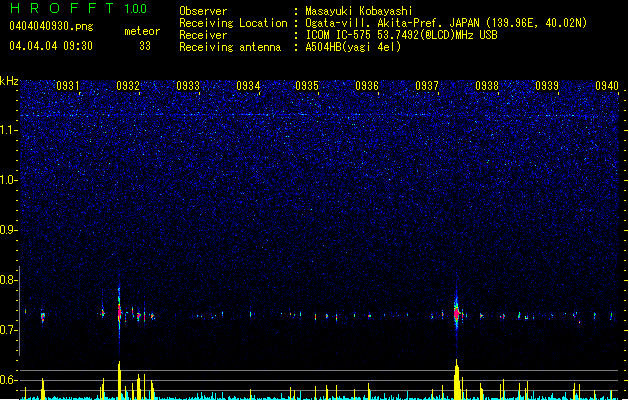Click the 0934 time marker

(x=248, y=86)
